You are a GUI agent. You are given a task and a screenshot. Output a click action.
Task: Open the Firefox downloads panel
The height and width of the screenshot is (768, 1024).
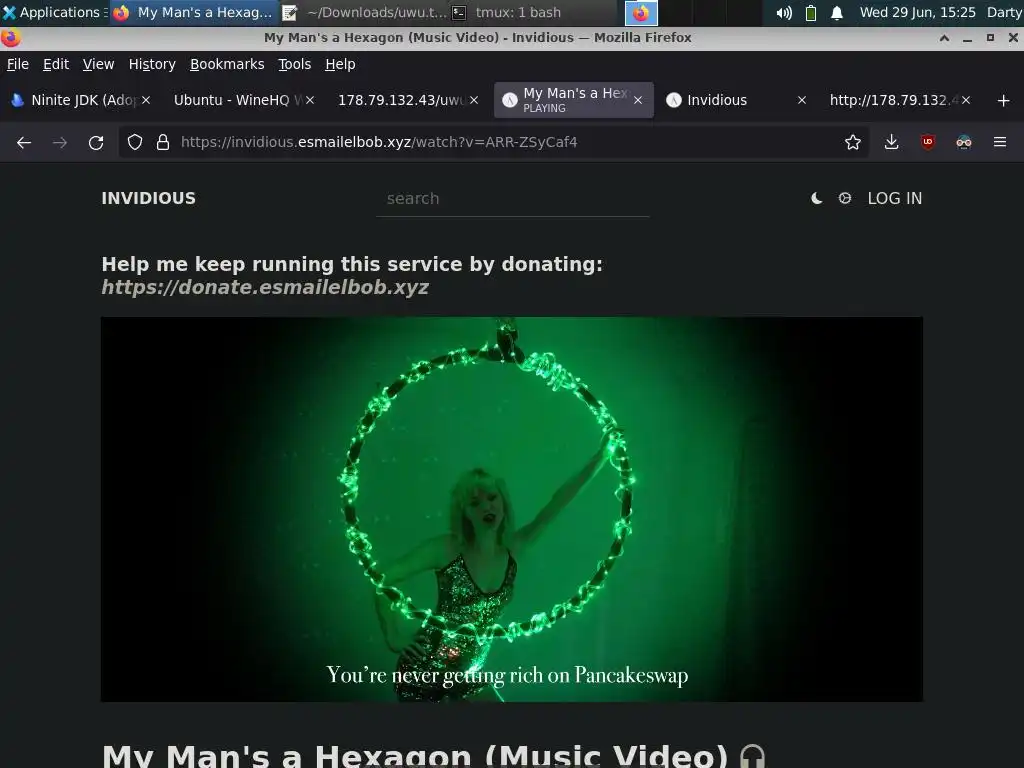coord(891,142)
